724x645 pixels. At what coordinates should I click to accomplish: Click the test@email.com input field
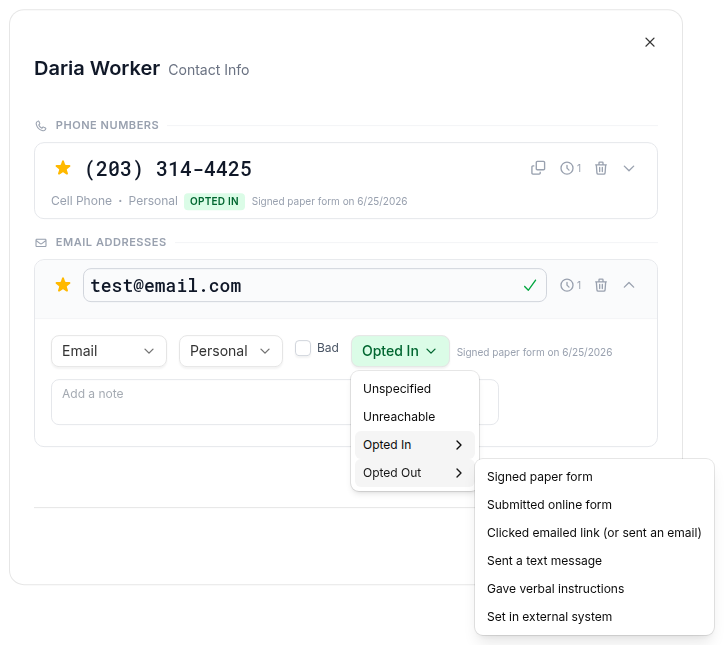point(315,285)
